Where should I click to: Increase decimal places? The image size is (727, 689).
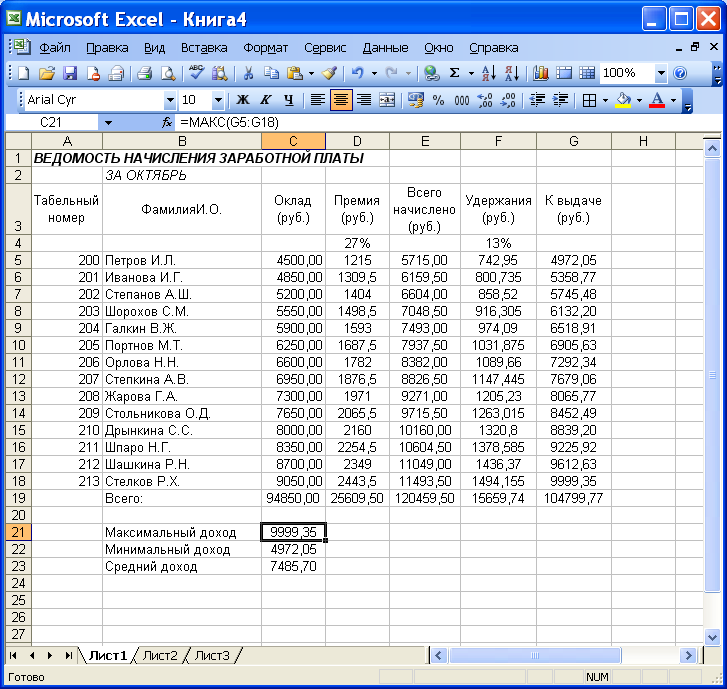coord(485,100)
